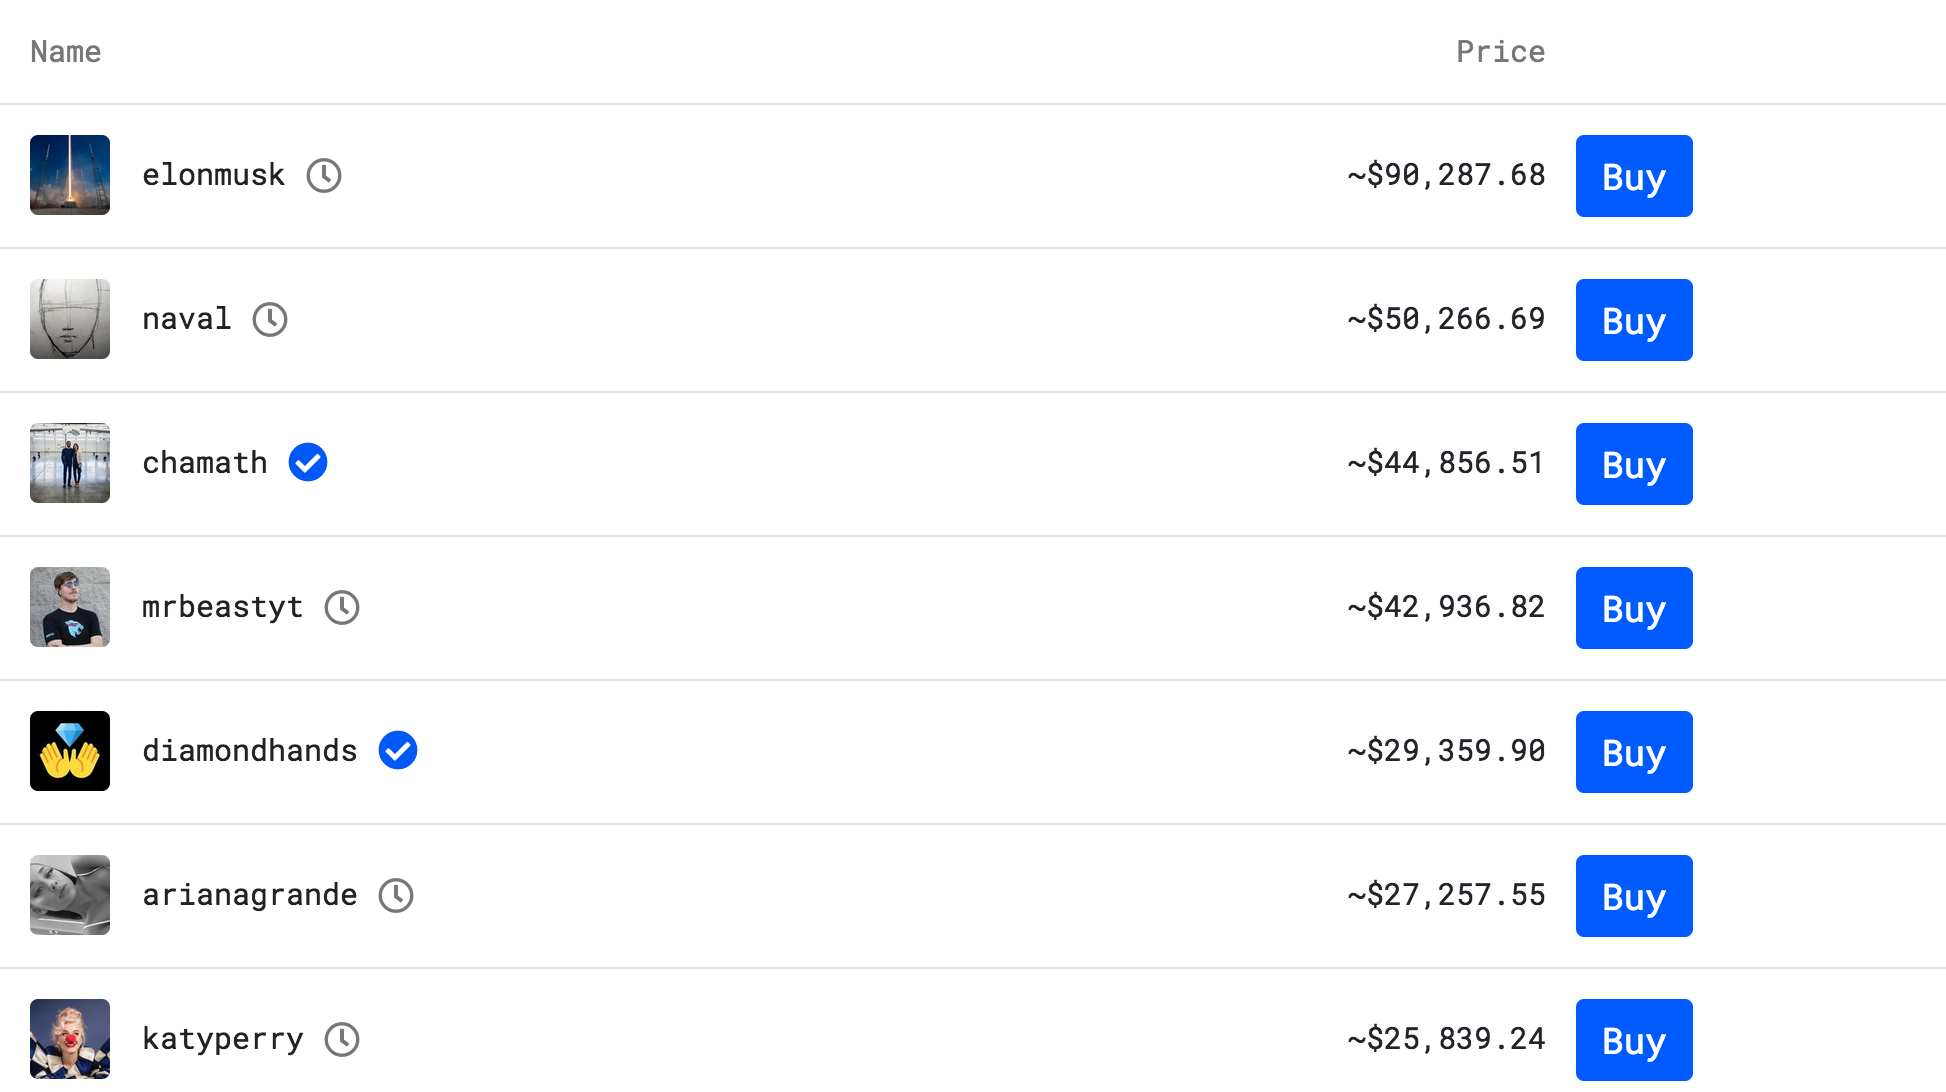Open the diamondhands emoji avatar
This screenshot has width=1946, height=1092.
coord(70,751)
